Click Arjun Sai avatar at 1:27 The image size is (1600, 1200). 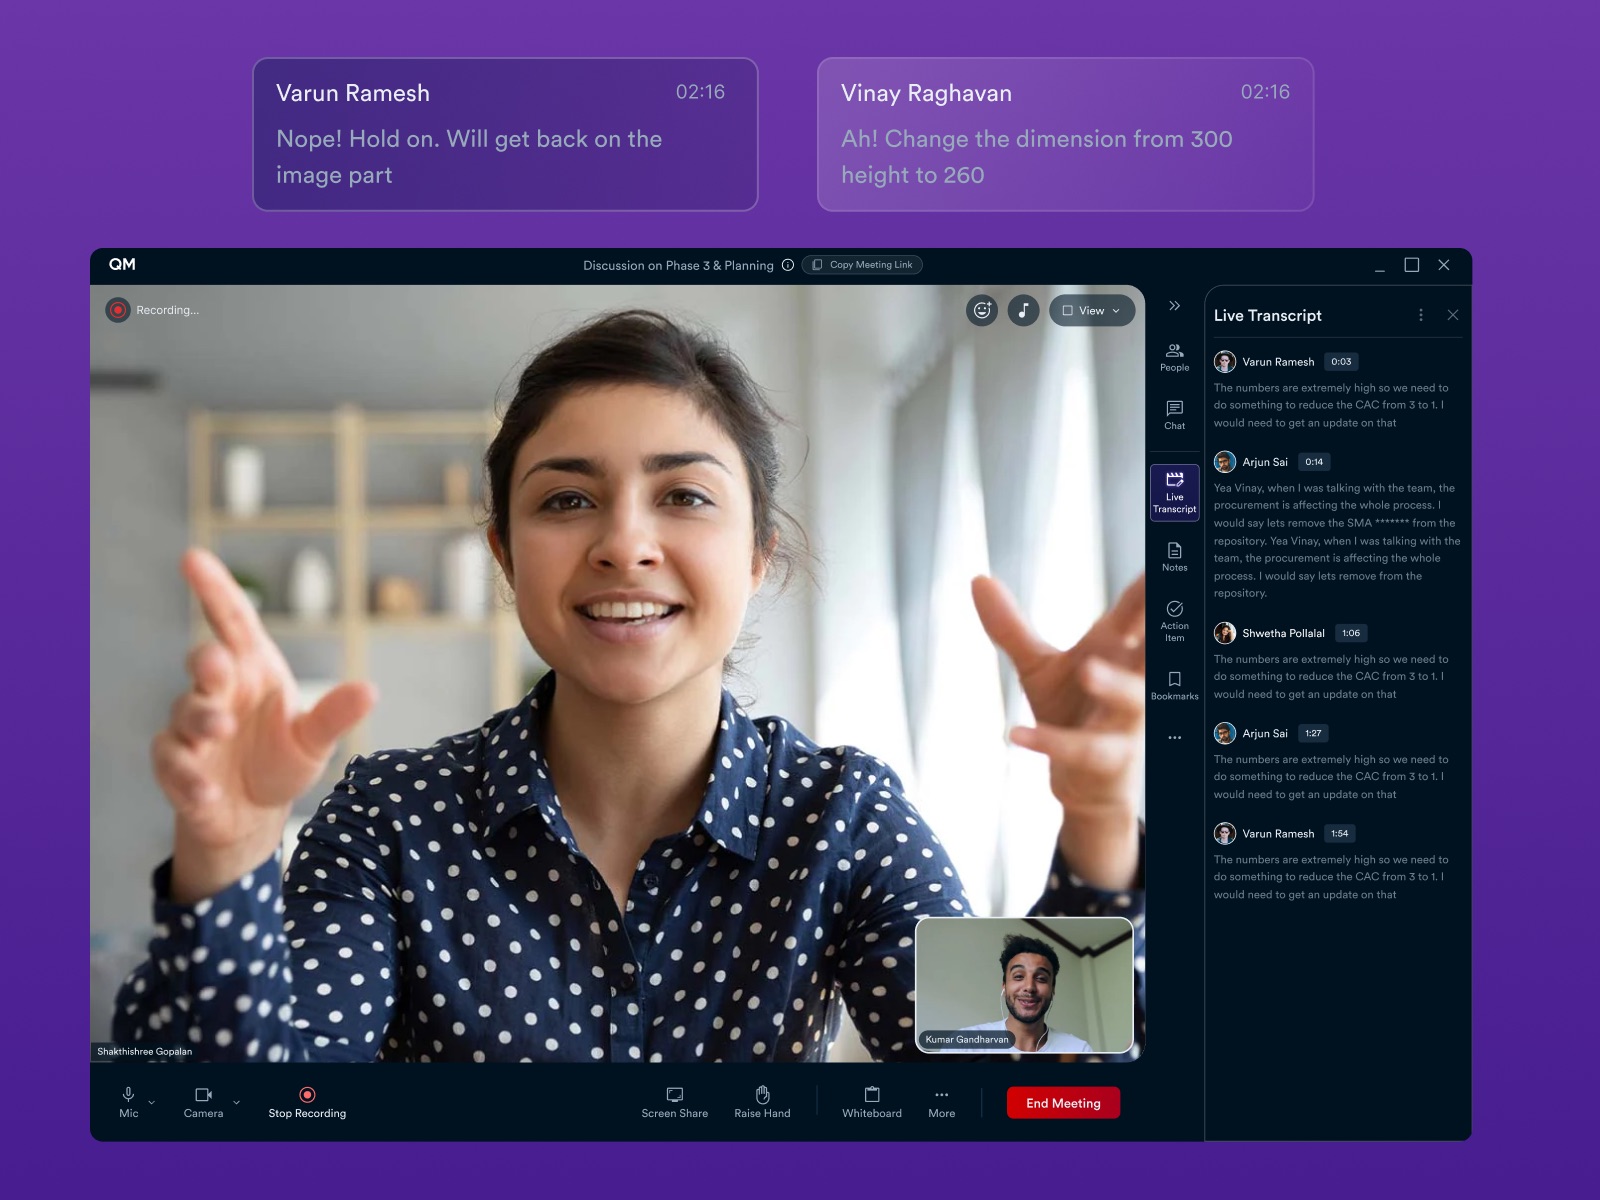tap(1225, 733)
